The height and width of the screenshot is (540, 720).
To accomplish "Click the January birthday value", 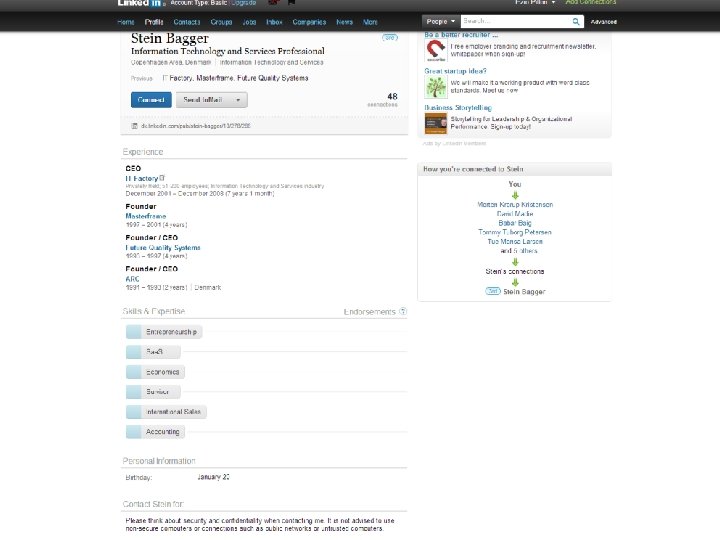I will pos(213,477).
